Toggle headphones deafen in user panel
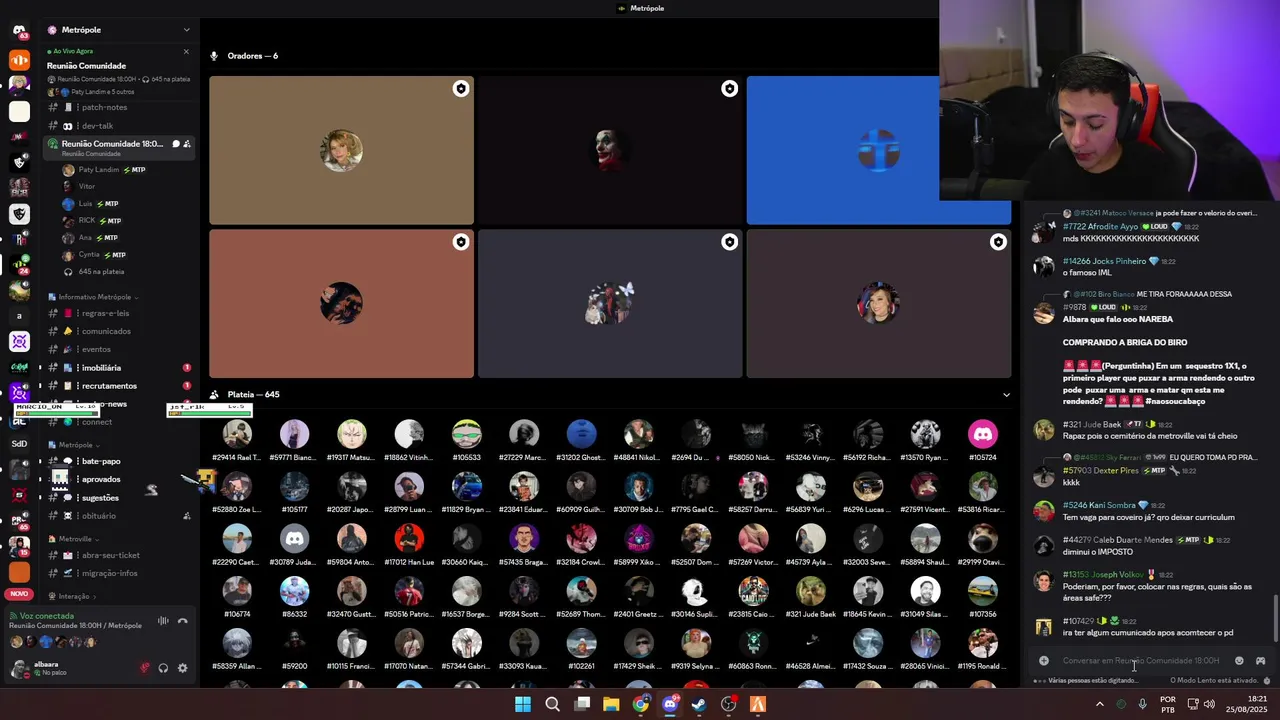The image size is (1280, 720). (x=163, y=668)
